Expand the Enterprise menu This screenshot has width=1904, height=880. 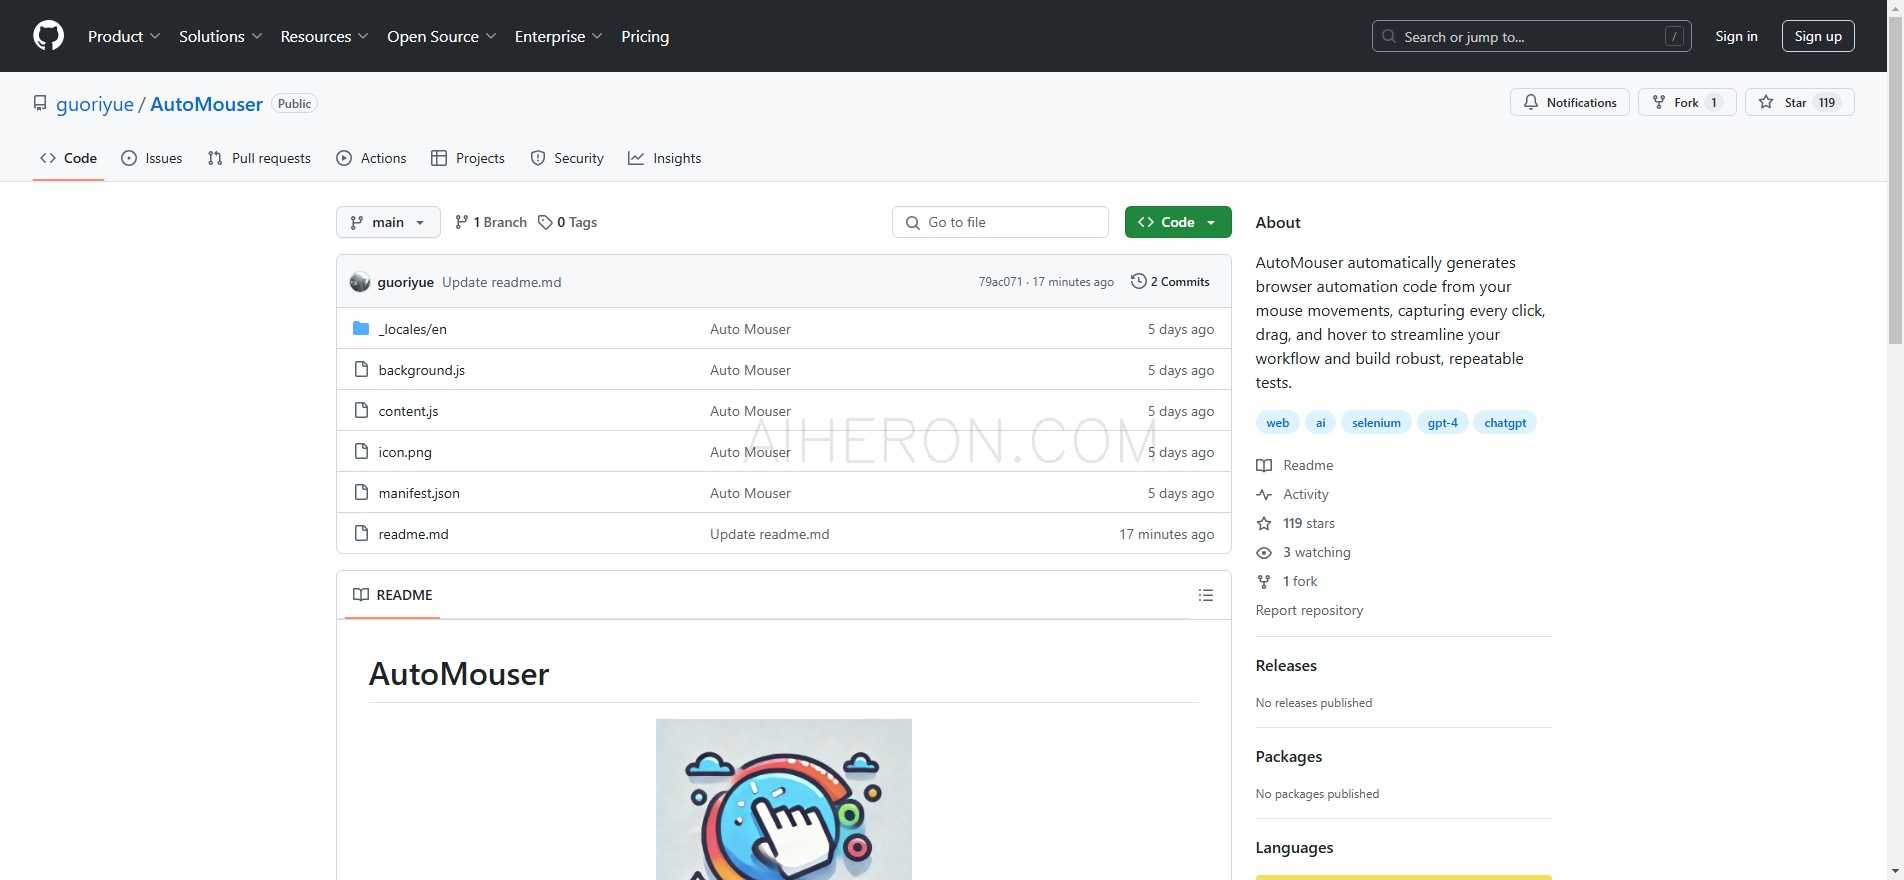558,36
